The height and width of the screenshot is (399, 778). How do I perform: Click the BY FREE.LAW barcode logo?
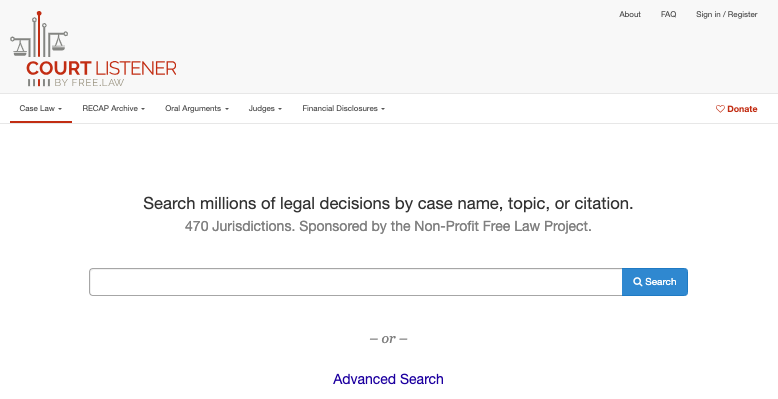click(x=76, y=82)
